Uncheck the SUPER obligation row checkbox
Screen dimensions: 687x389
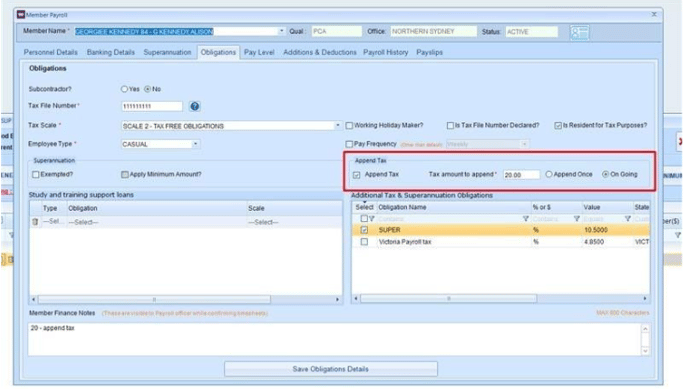364,230
